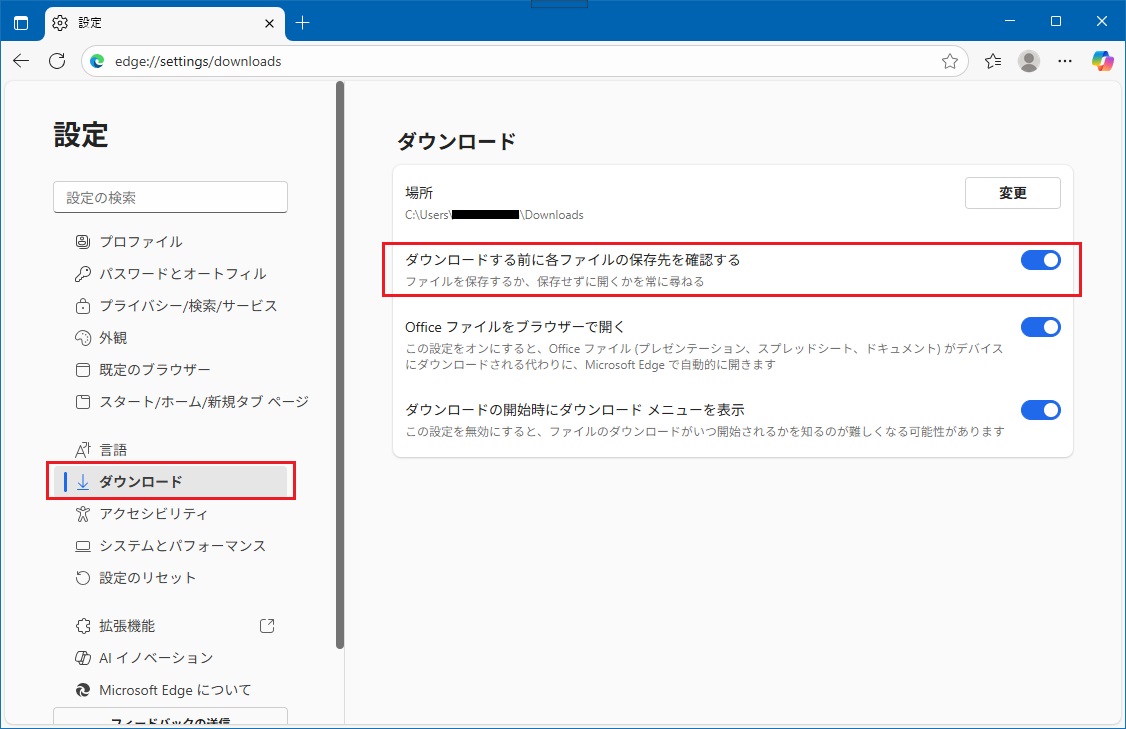Open the Copilot icon in toolbar
The height and width of the screenshot is (729, 1126).
pos(1102,61)
